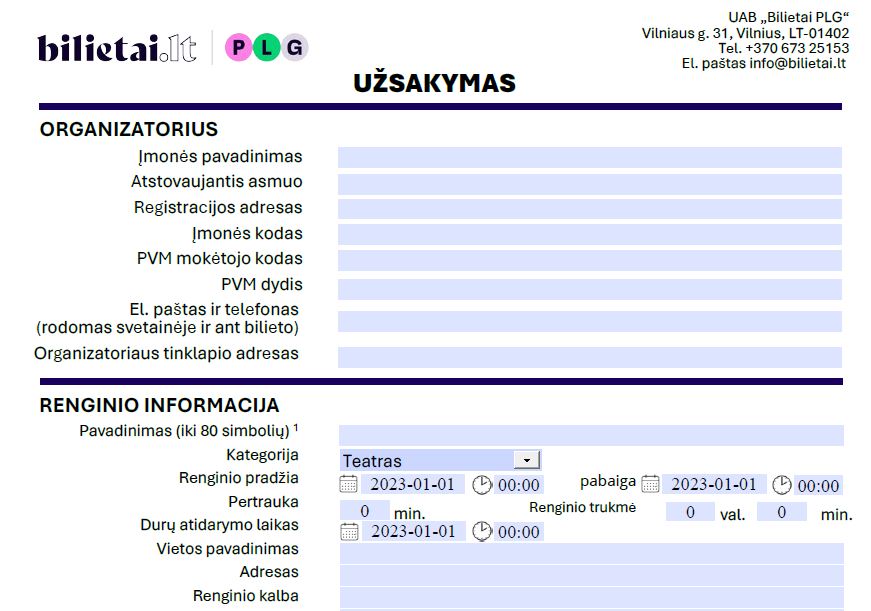Viewport: 871px width, 611px height.
Task: Click the clock icon for Renginio pradžia
Action: point(482,484)
